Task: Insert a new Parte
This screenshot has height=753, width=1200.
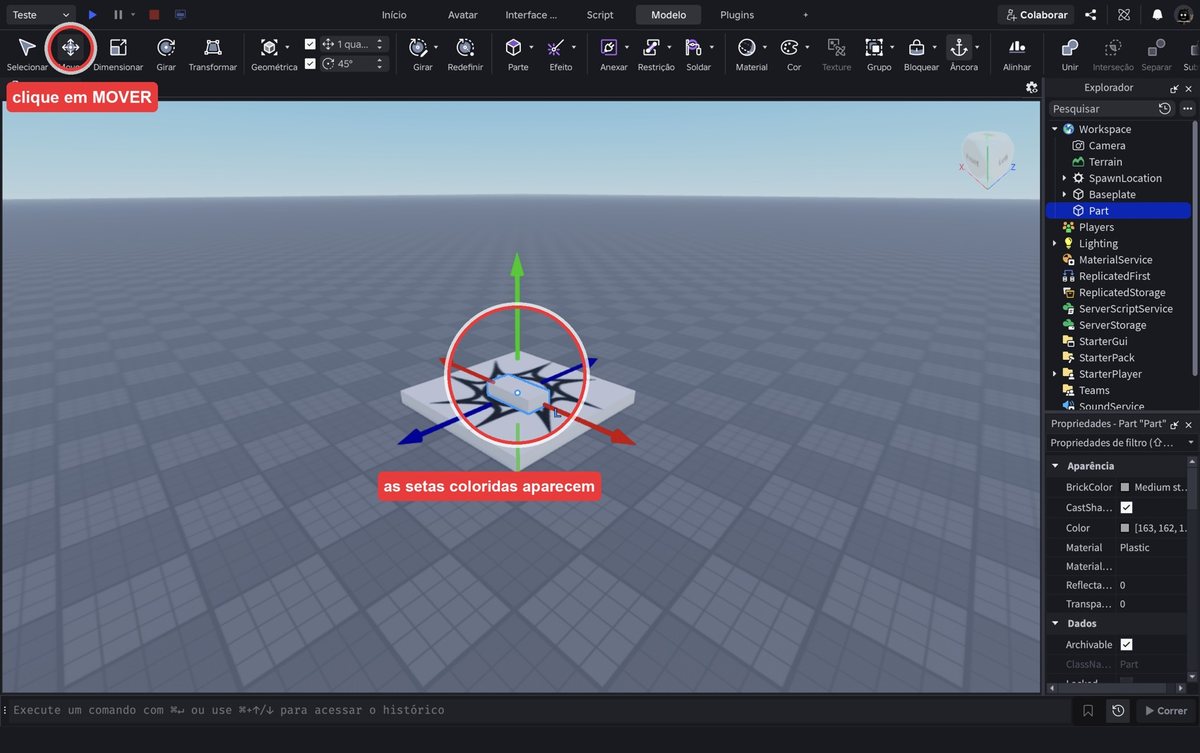Action: pyautogui.click(x=513, y=47)
